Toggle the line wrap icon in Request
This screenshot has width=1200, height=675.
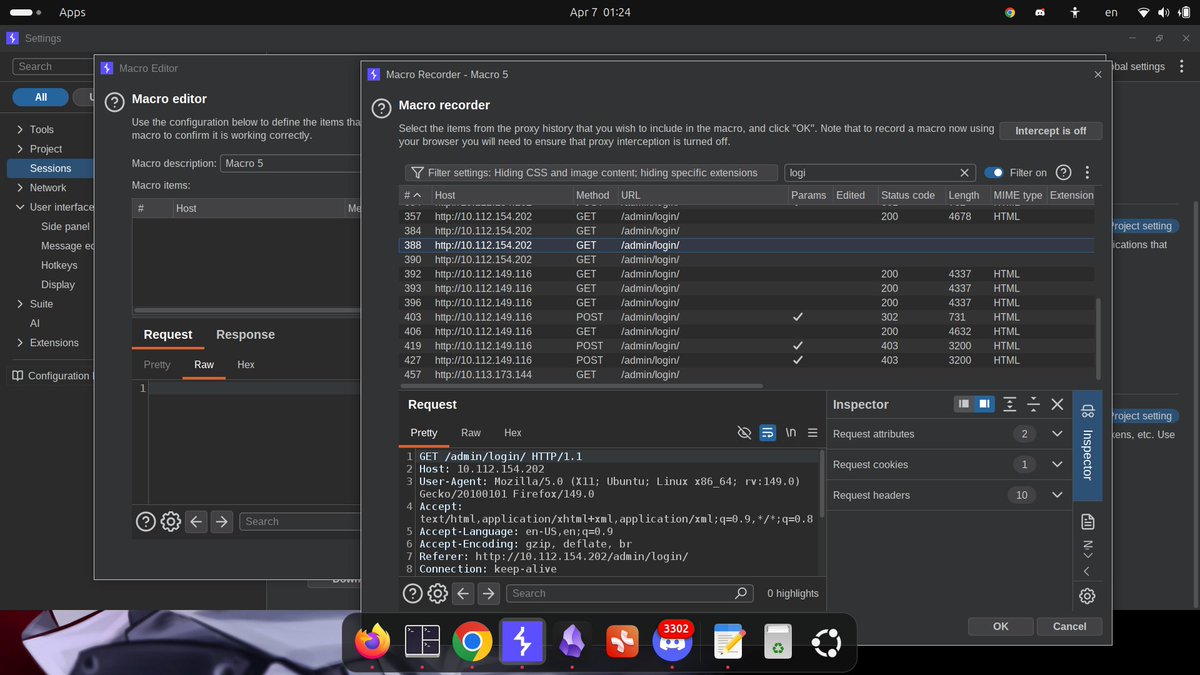pyautogui.click(x=767, y=433)
